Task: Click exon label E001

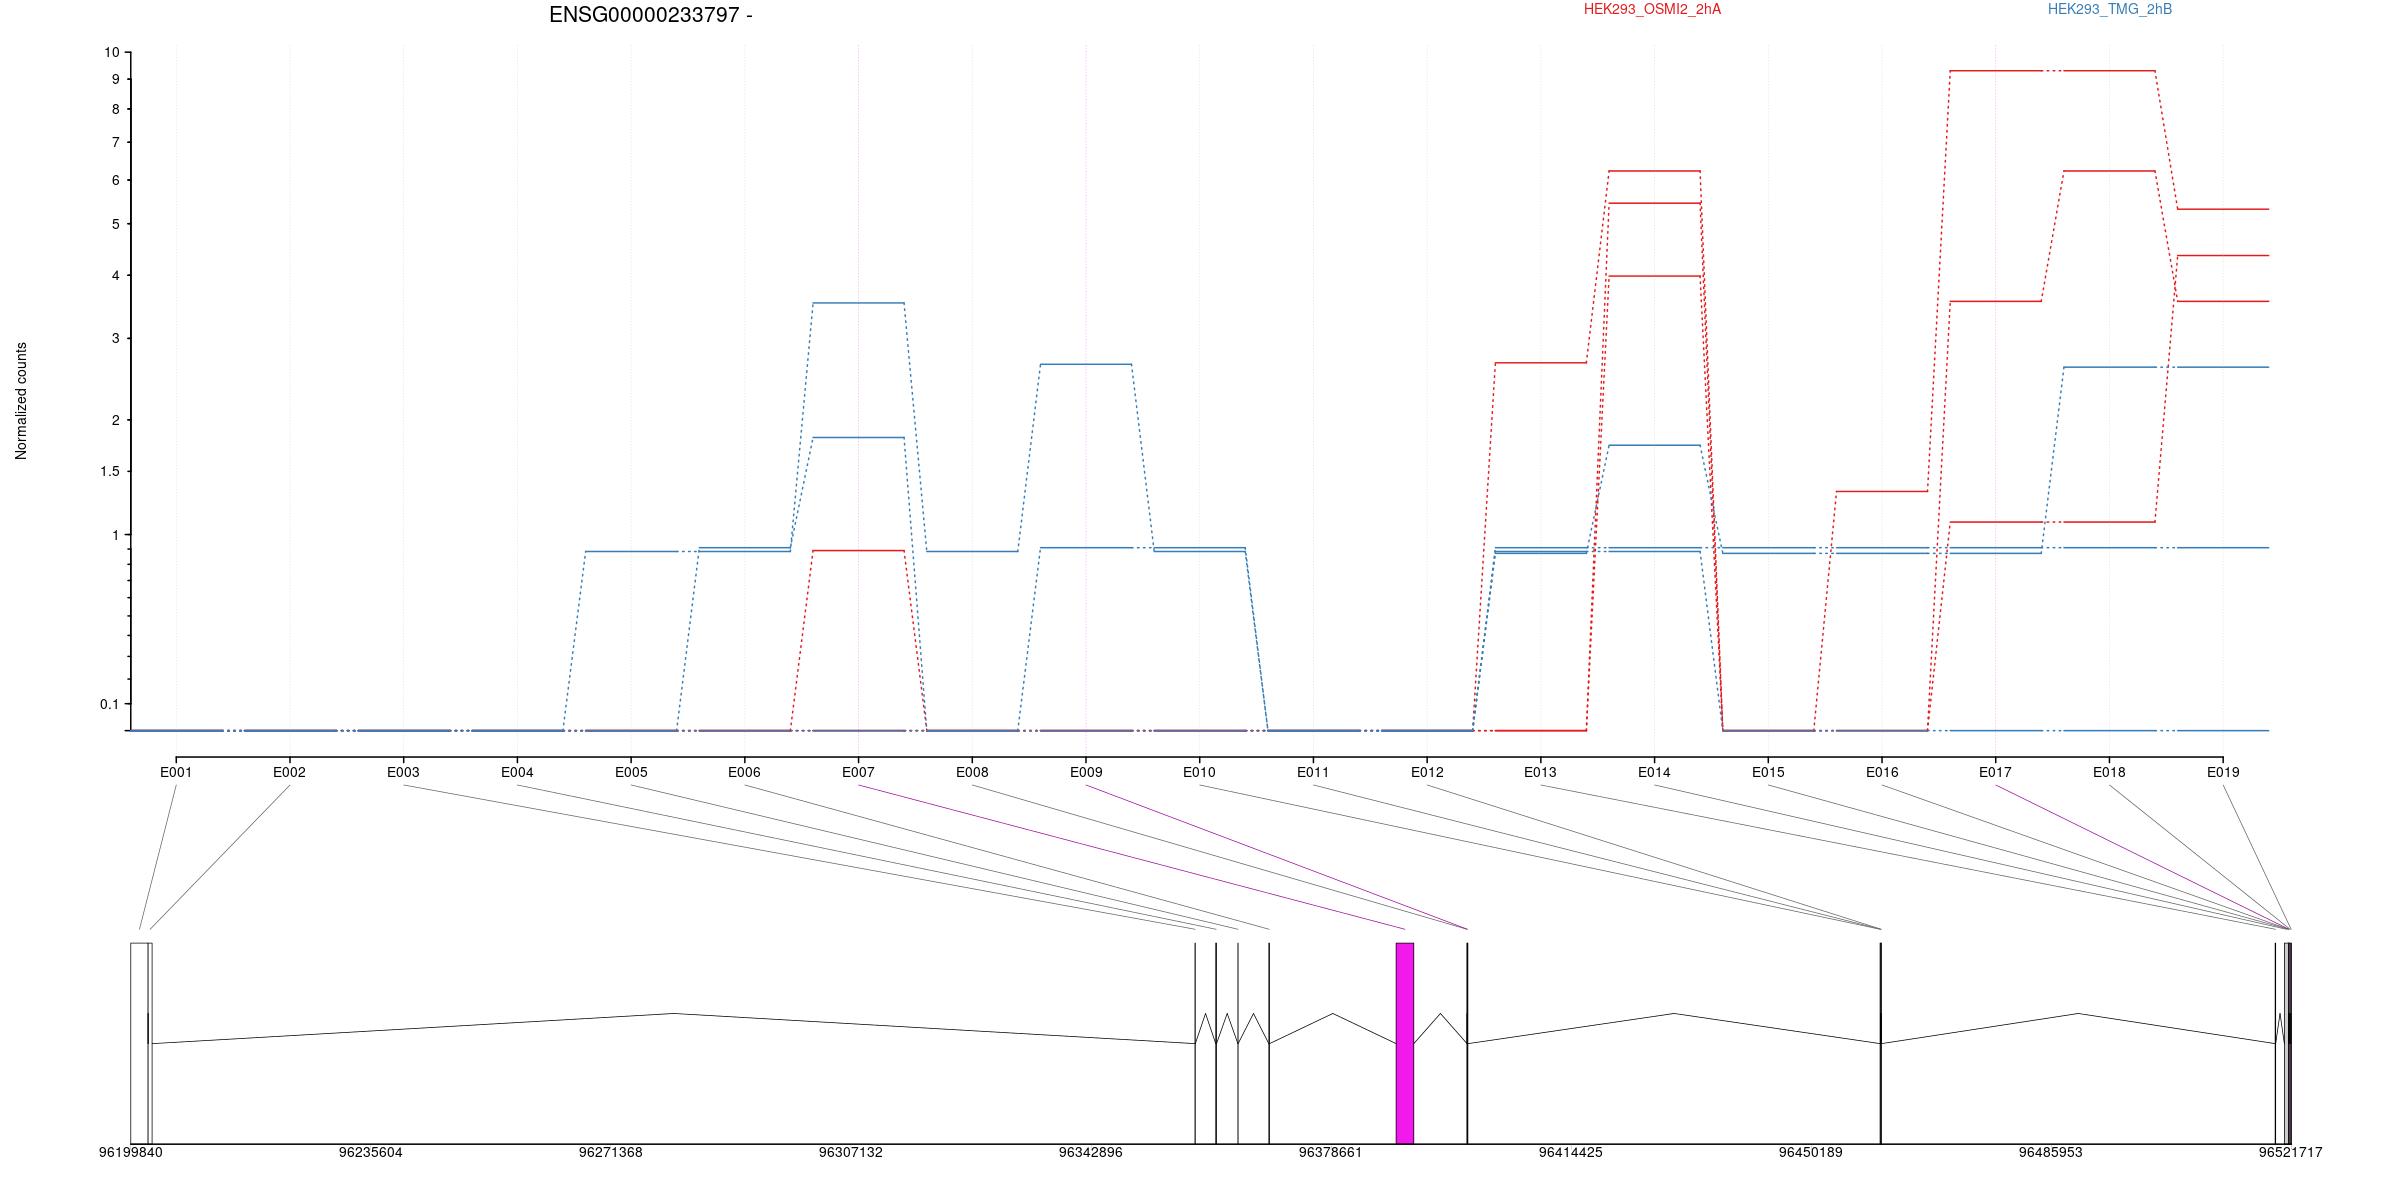Action: (176, 772)
